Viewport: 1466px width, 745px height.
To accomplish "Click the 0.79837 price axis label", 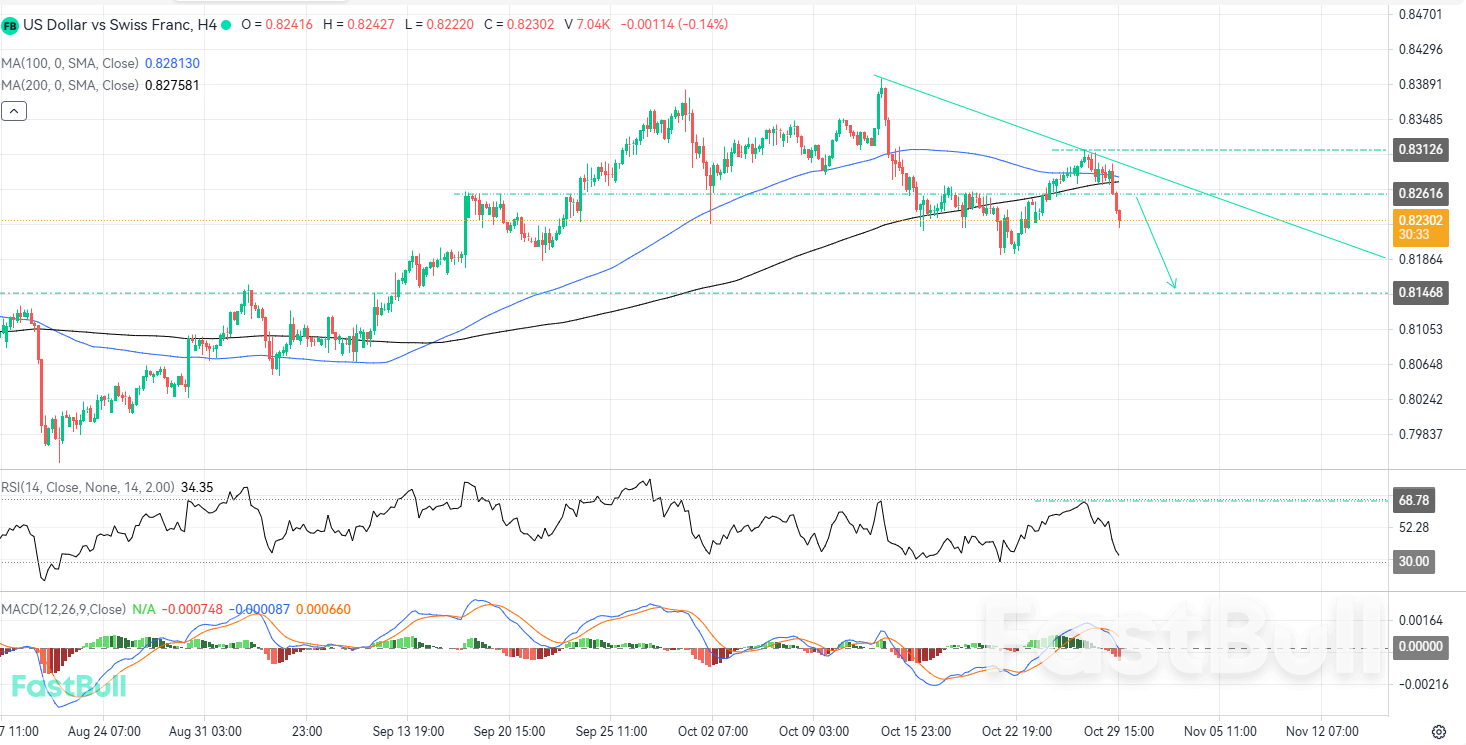I will (x=1420, y=434).
